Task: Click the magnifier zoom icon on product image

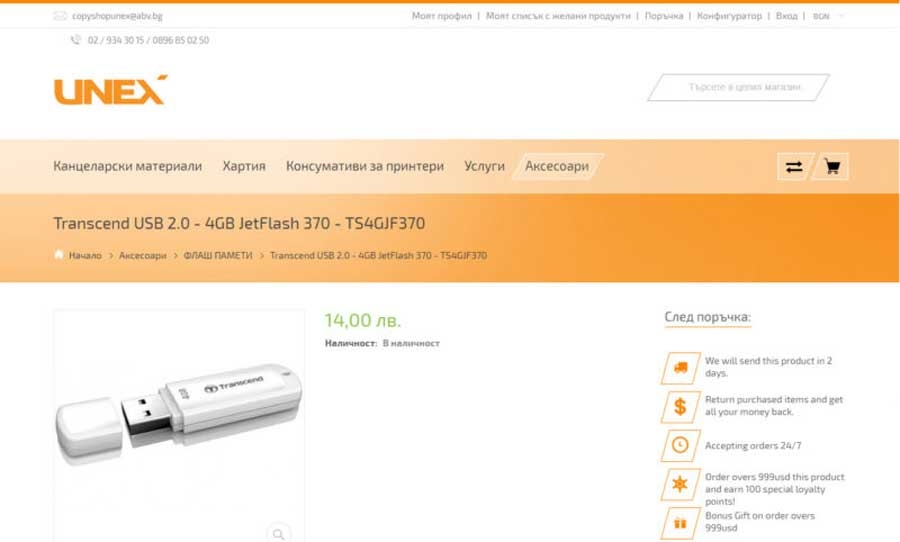Action: click(278, 533)
